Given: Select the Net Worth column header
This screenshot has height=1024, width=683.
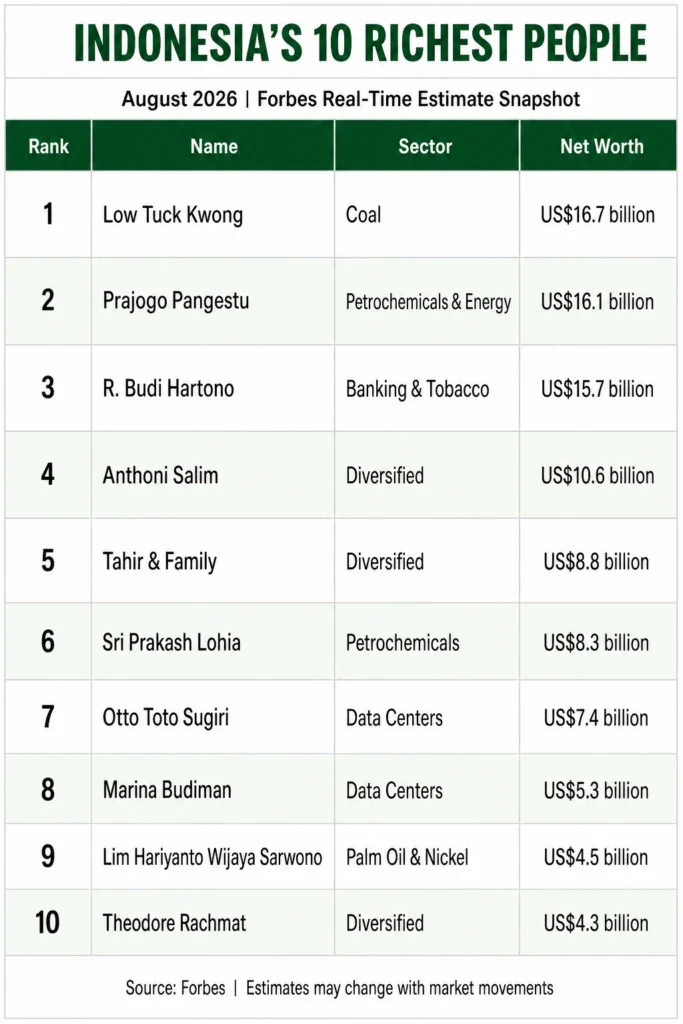Looking at the screenshot, I should click(601, 146).
